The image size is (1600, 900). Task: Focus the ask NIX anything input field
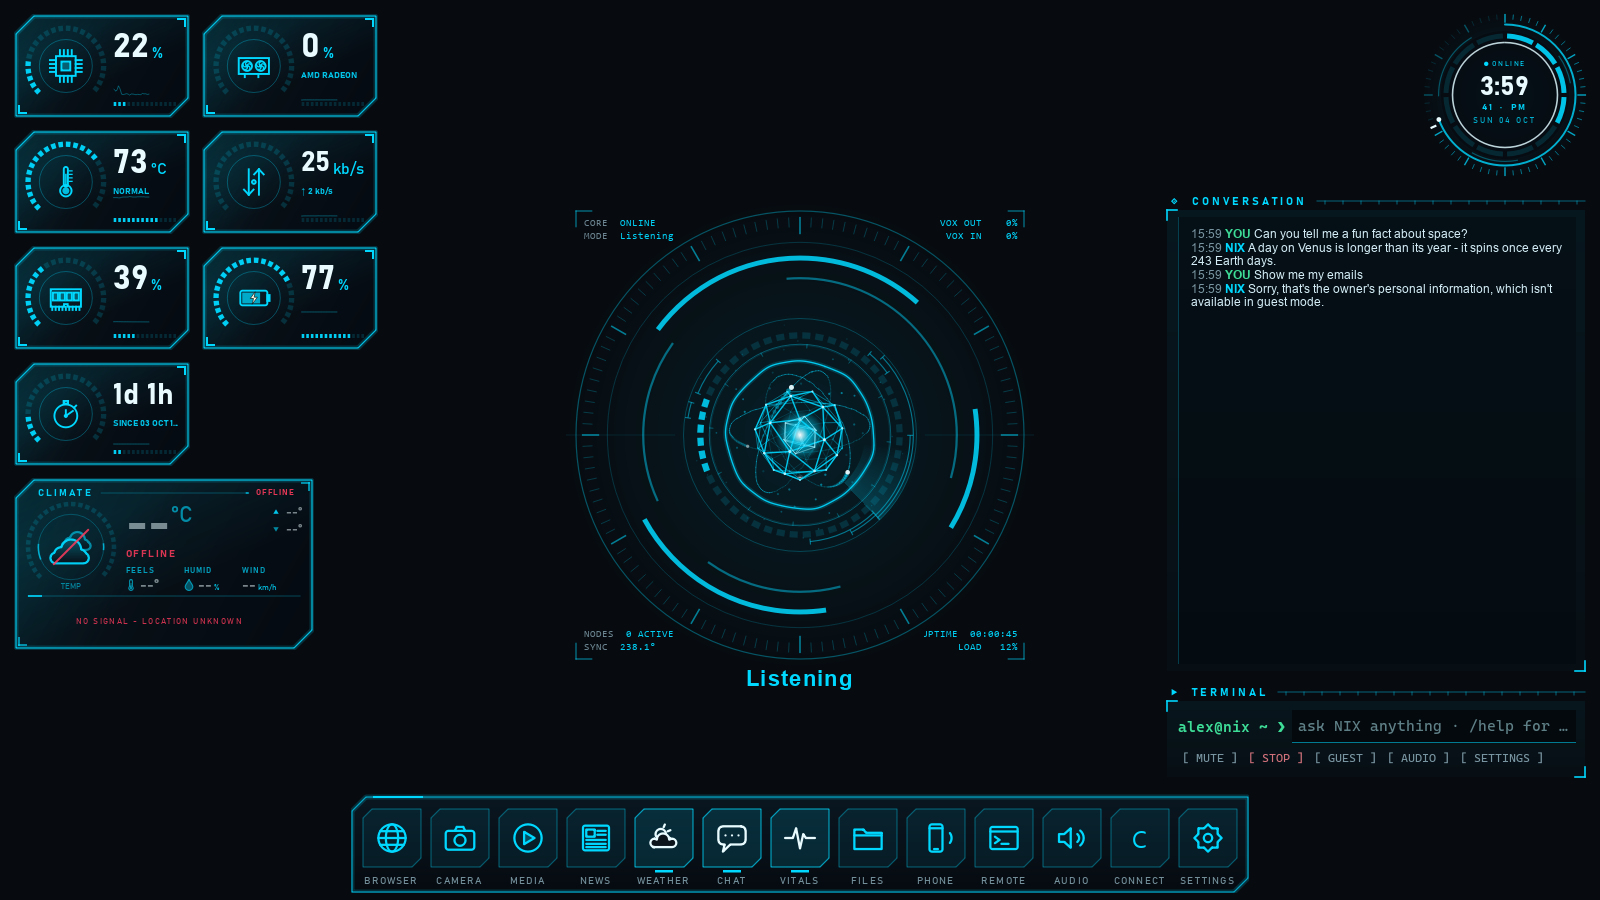tap(1433, 727)
